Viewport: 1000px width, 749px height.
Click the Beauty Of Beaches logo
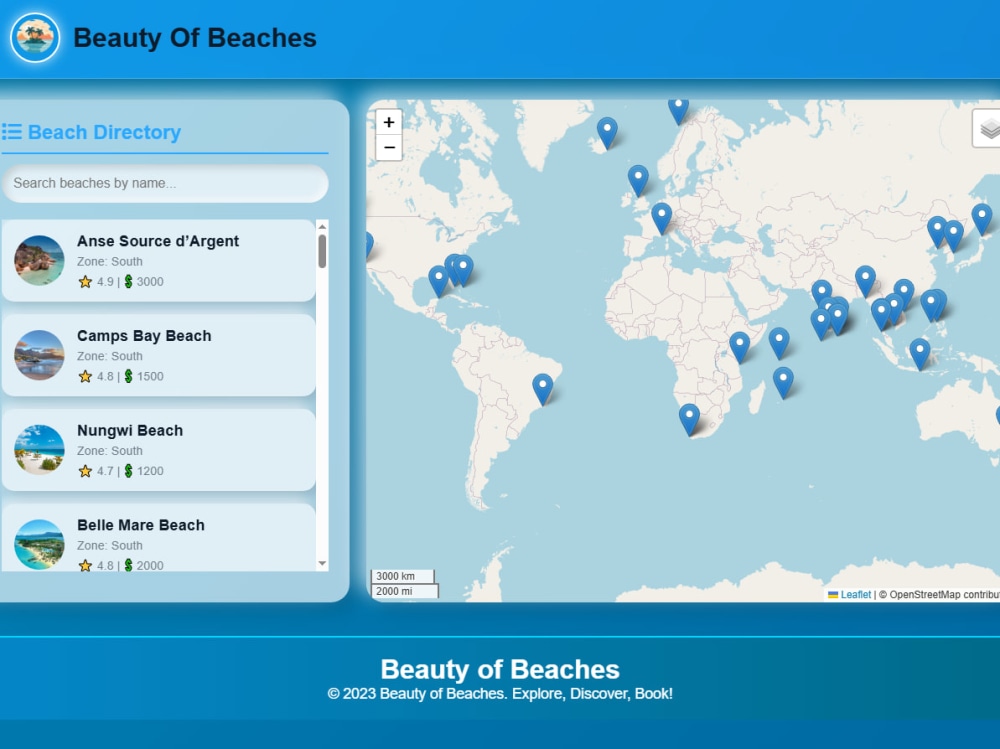[35, 38]
